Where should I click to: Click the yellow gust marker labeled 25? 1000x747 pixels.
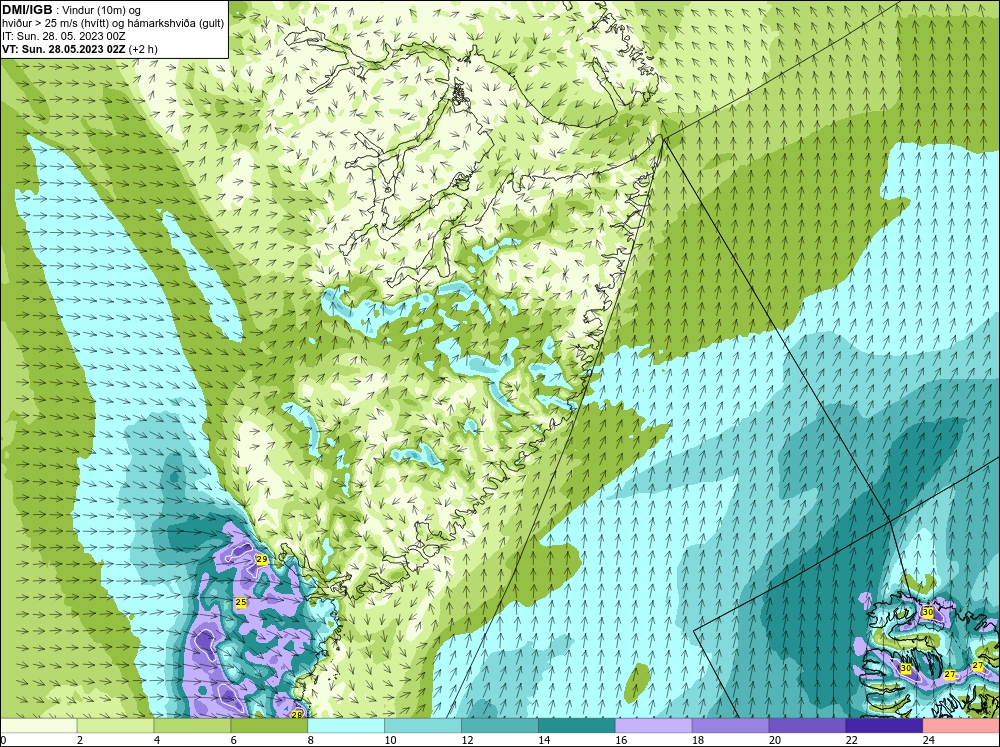pyautogui.click(x=240, y=602)
